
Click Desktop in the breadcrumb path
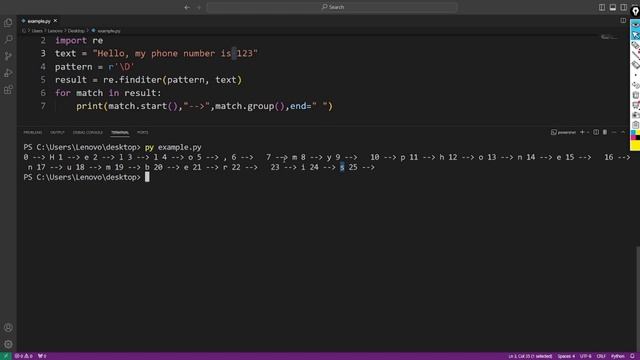point(76,31)
